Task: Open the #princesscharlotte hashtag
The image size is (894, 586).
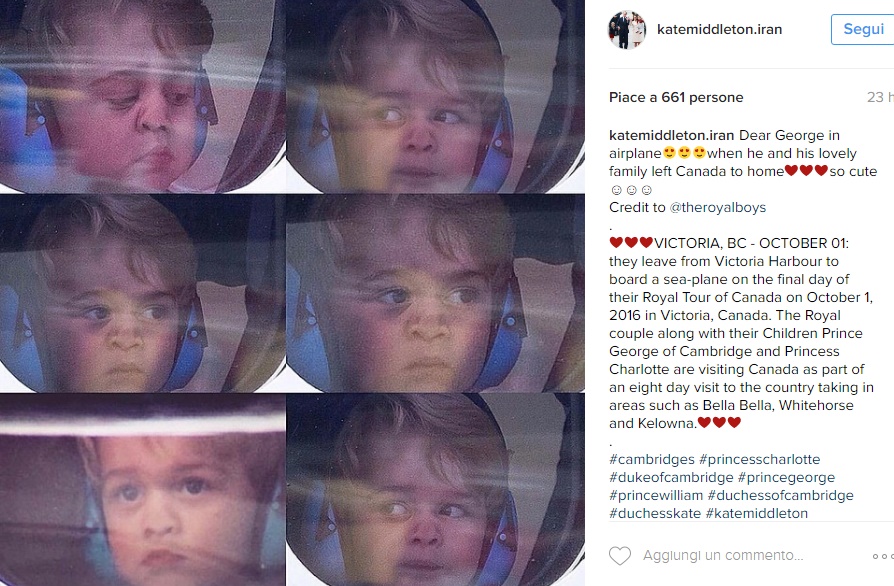Action: [759, 459]
